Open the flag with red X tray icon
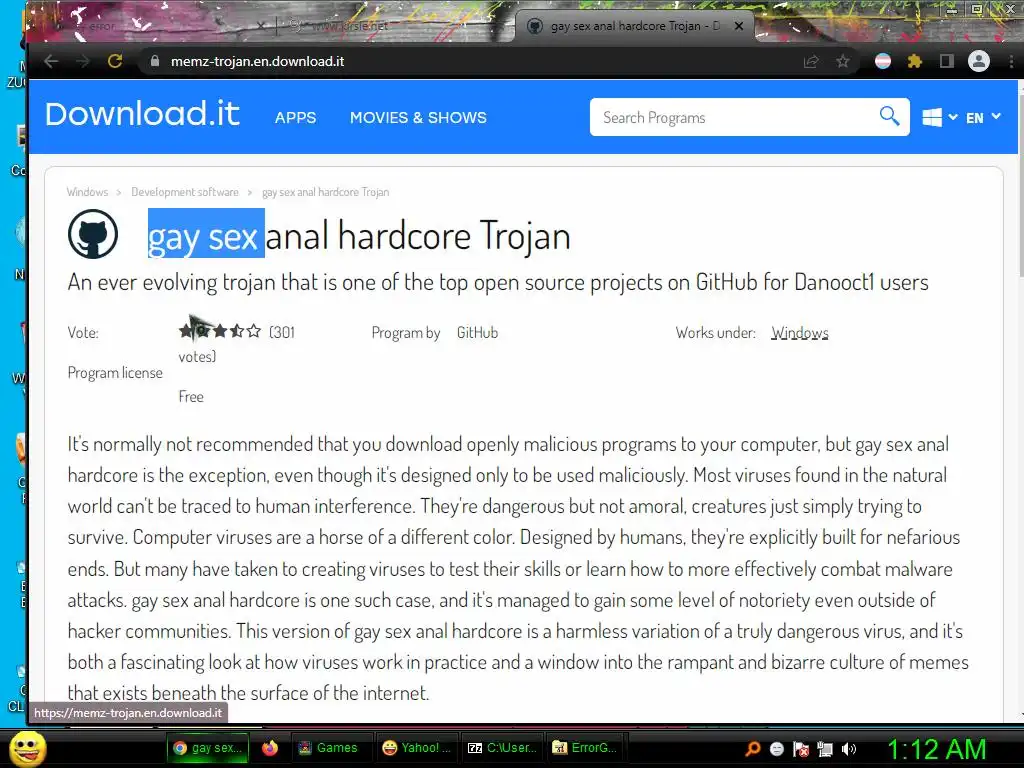Screen dimensions: 1024x768 [x=801, y=749]
